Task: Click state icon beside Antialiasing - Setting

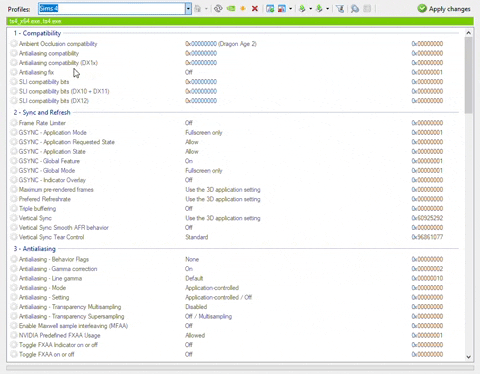Action: (14, 297)
